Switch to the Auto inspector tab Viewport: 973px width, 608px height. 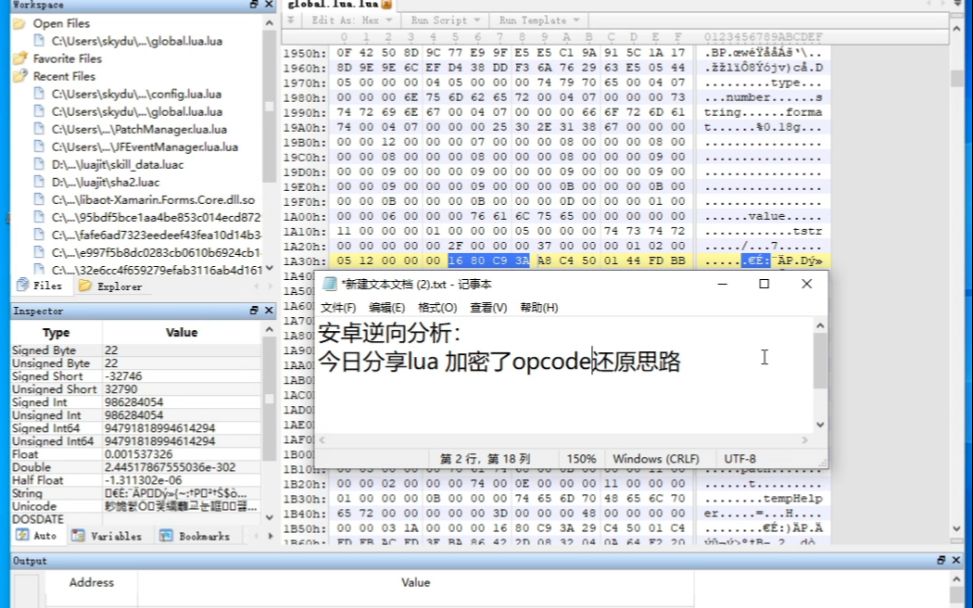click(37, 535)
